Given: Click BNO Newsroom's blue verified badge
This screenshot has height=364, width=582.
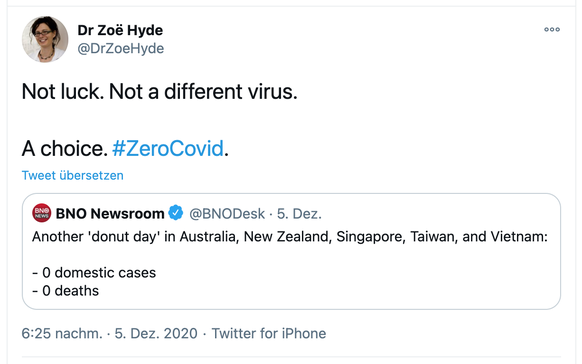Looking at the screenshot, I should click(x=176, y=213).
